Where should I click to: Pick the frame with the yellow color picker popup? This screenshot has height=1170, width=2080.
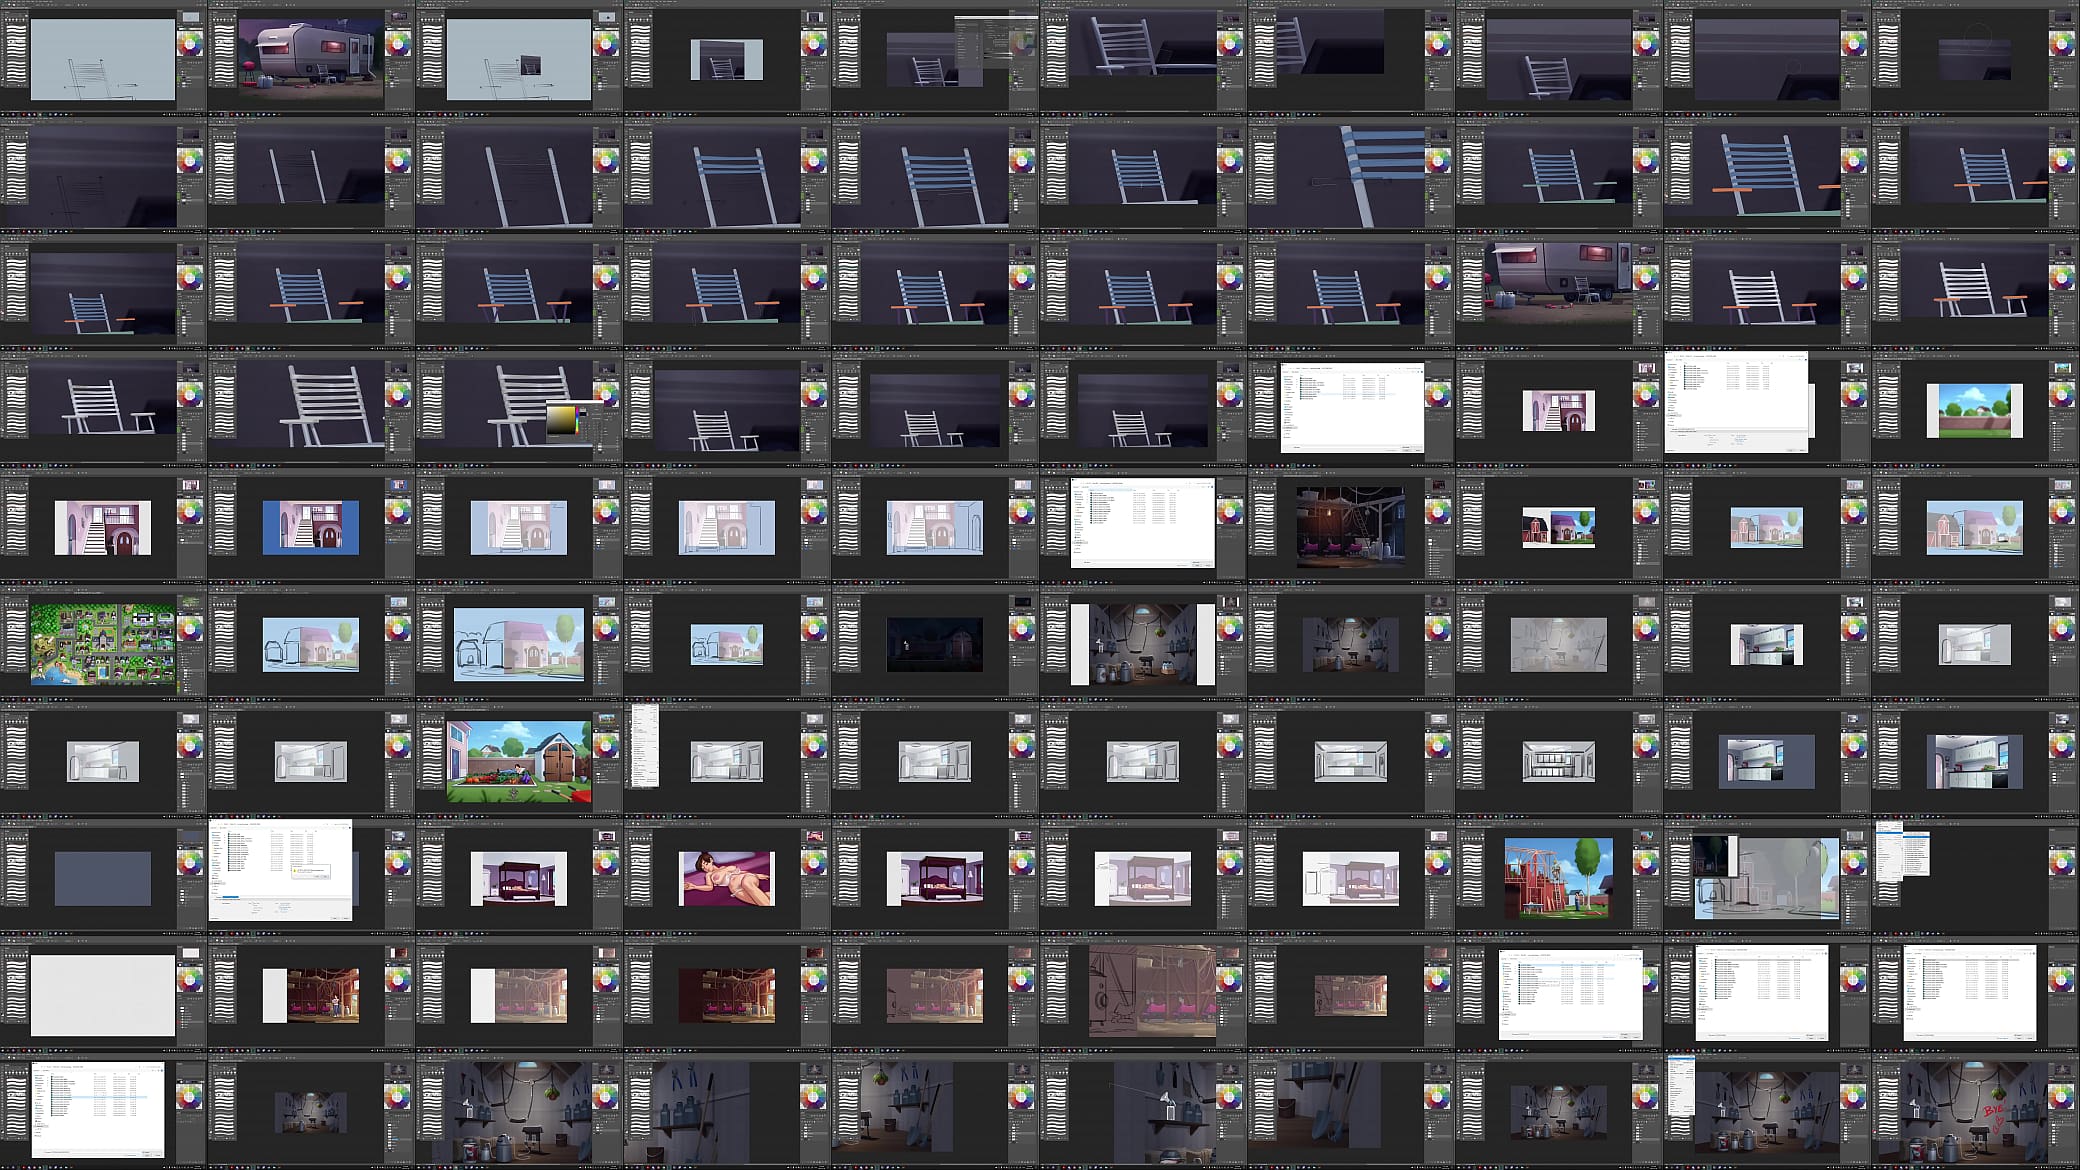[x=520, y=409]
